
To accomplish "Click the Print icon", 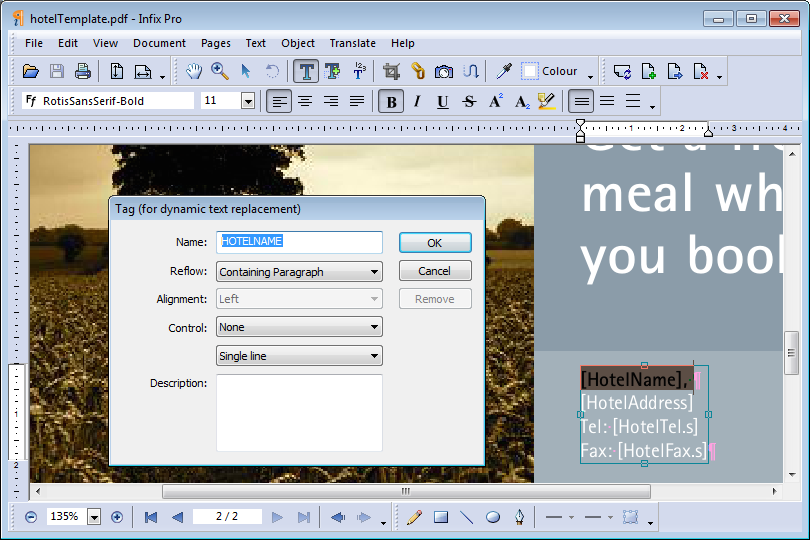I will 83,71.
